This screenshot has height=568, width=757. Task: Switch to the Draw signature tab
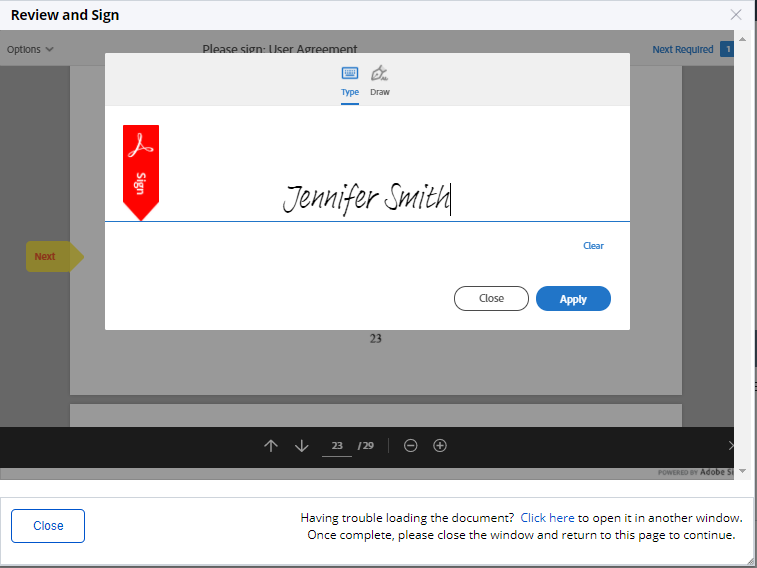[x=380, y=81]
